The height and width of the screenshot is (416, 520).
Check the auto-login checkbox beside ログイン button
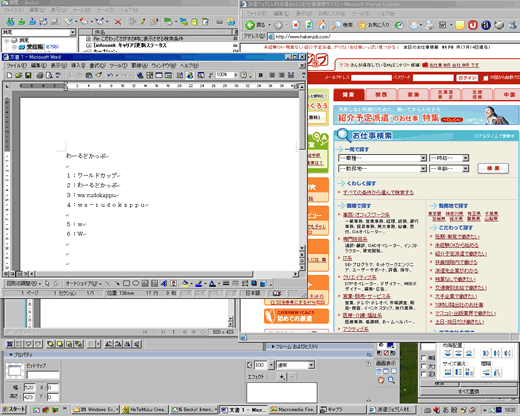click(x=486, y=78)
